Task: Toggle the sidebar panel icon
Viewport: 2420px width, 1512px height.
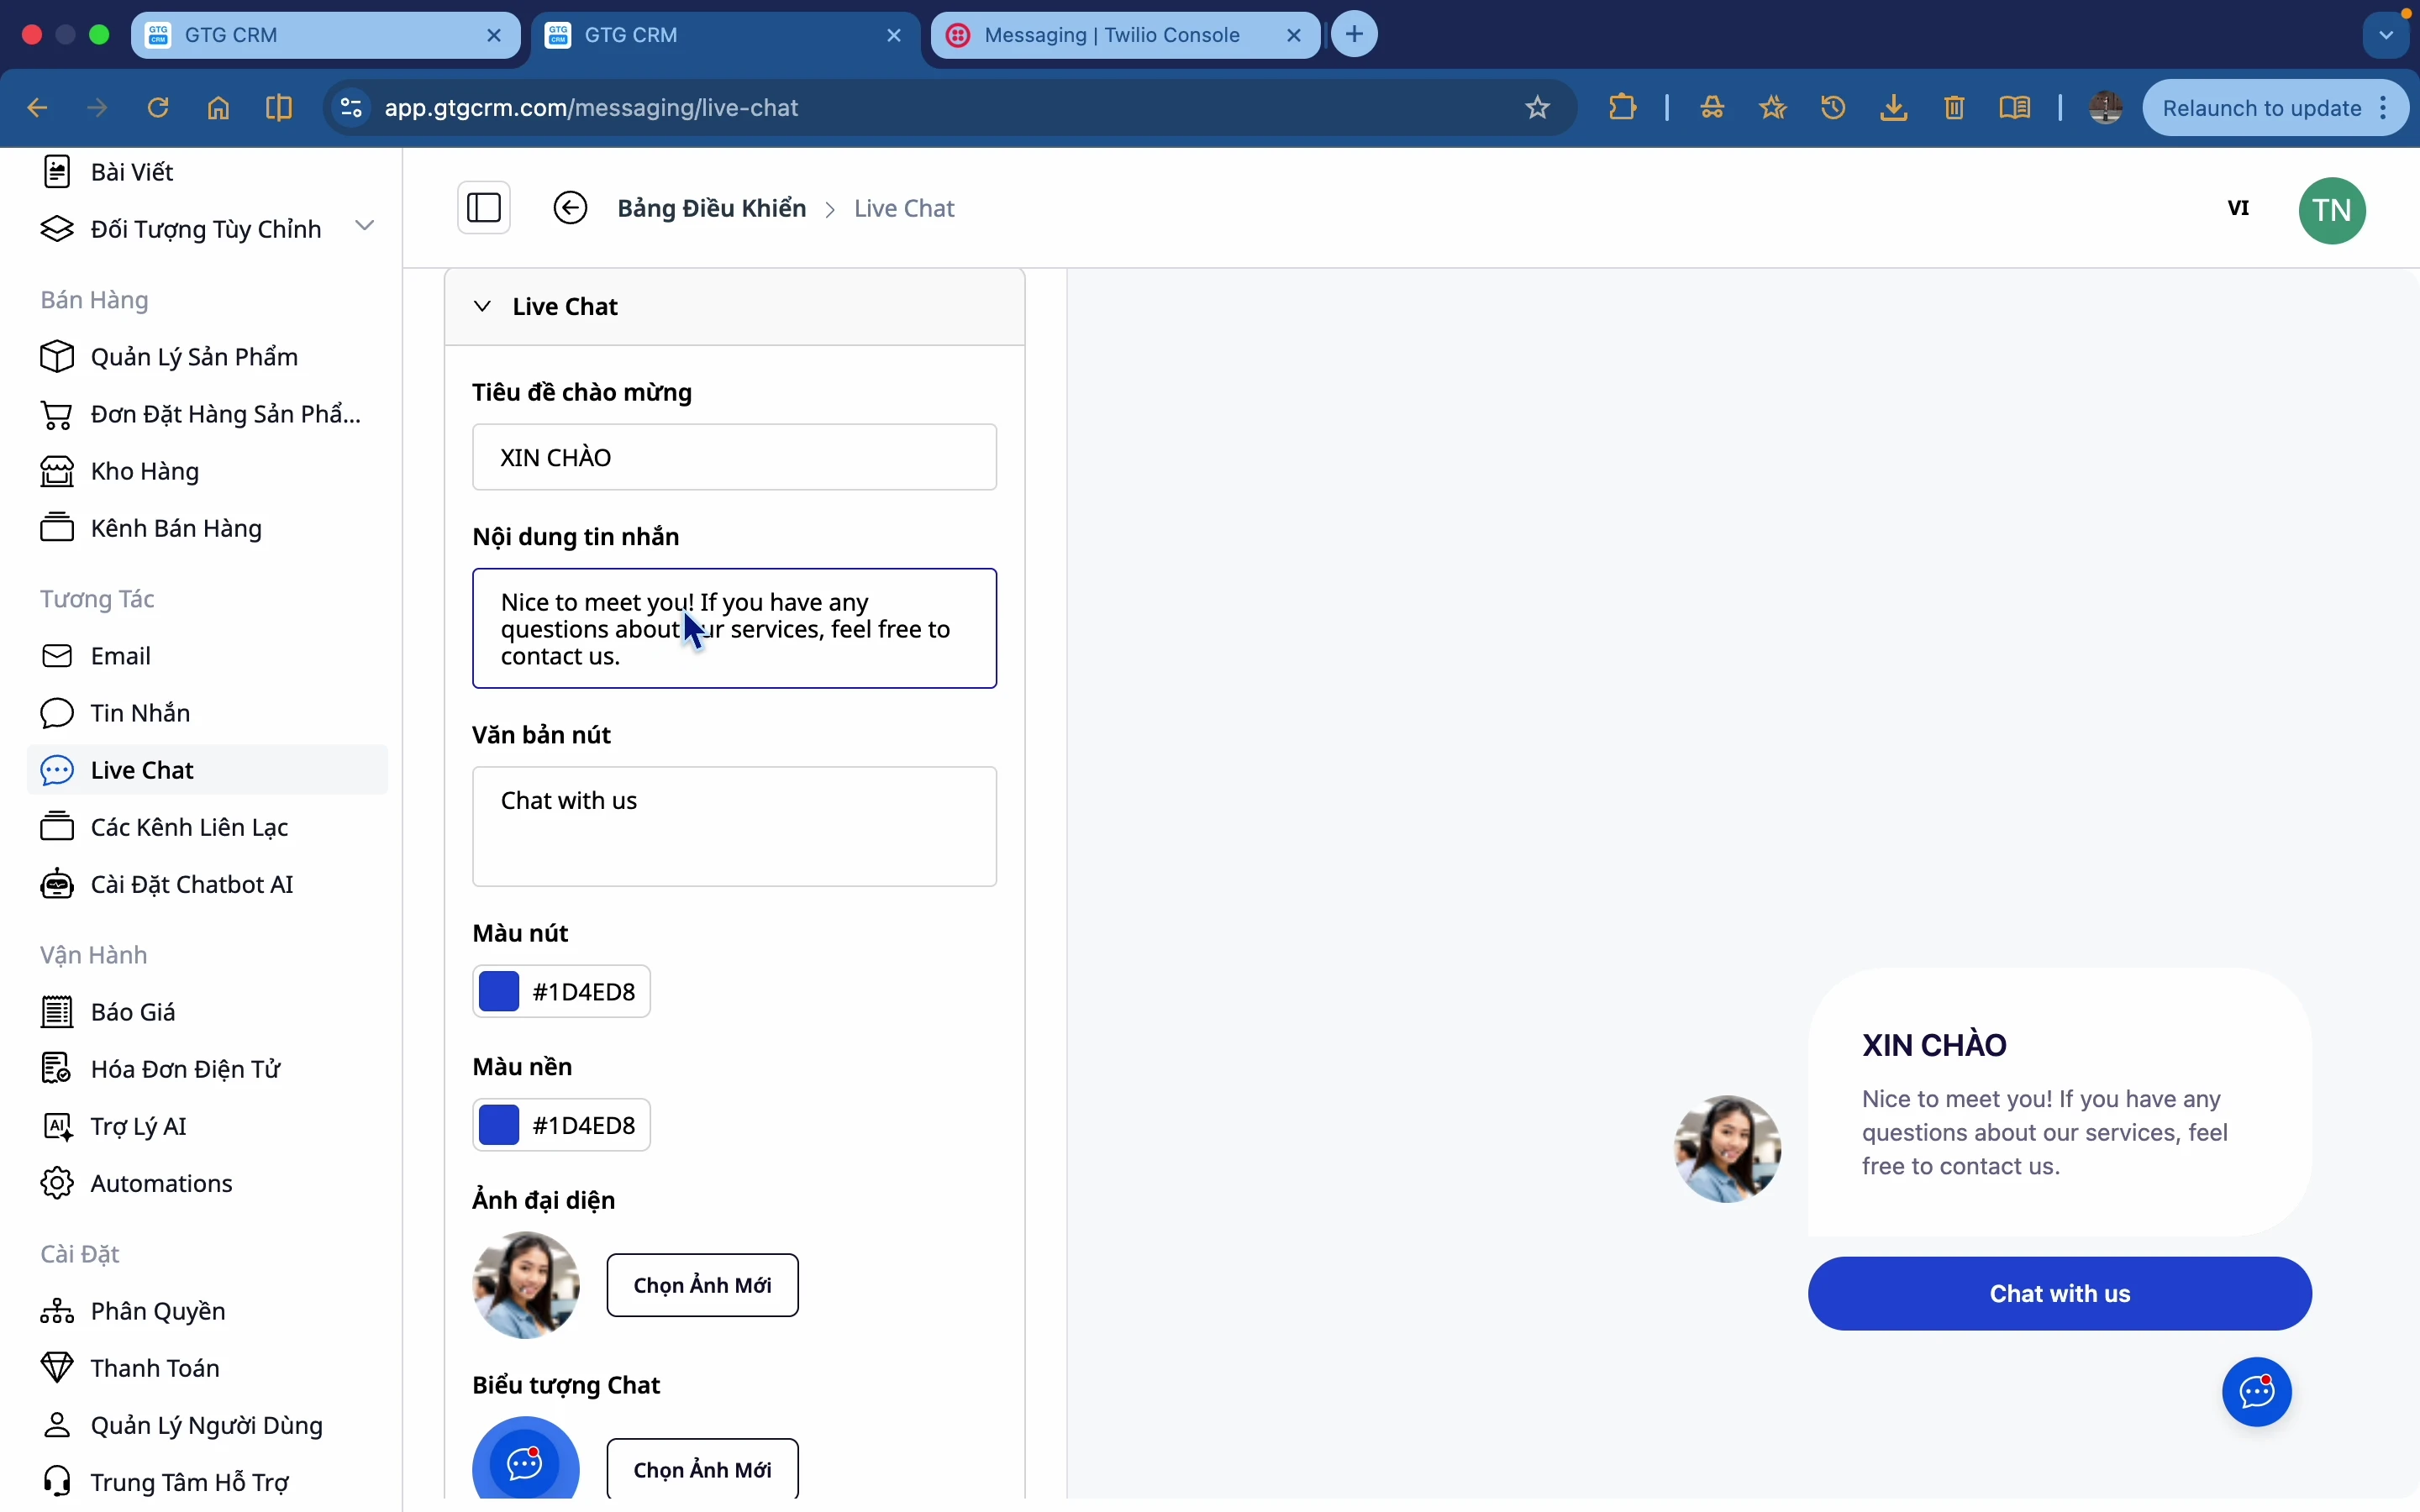Action: [x=484, y=208]
